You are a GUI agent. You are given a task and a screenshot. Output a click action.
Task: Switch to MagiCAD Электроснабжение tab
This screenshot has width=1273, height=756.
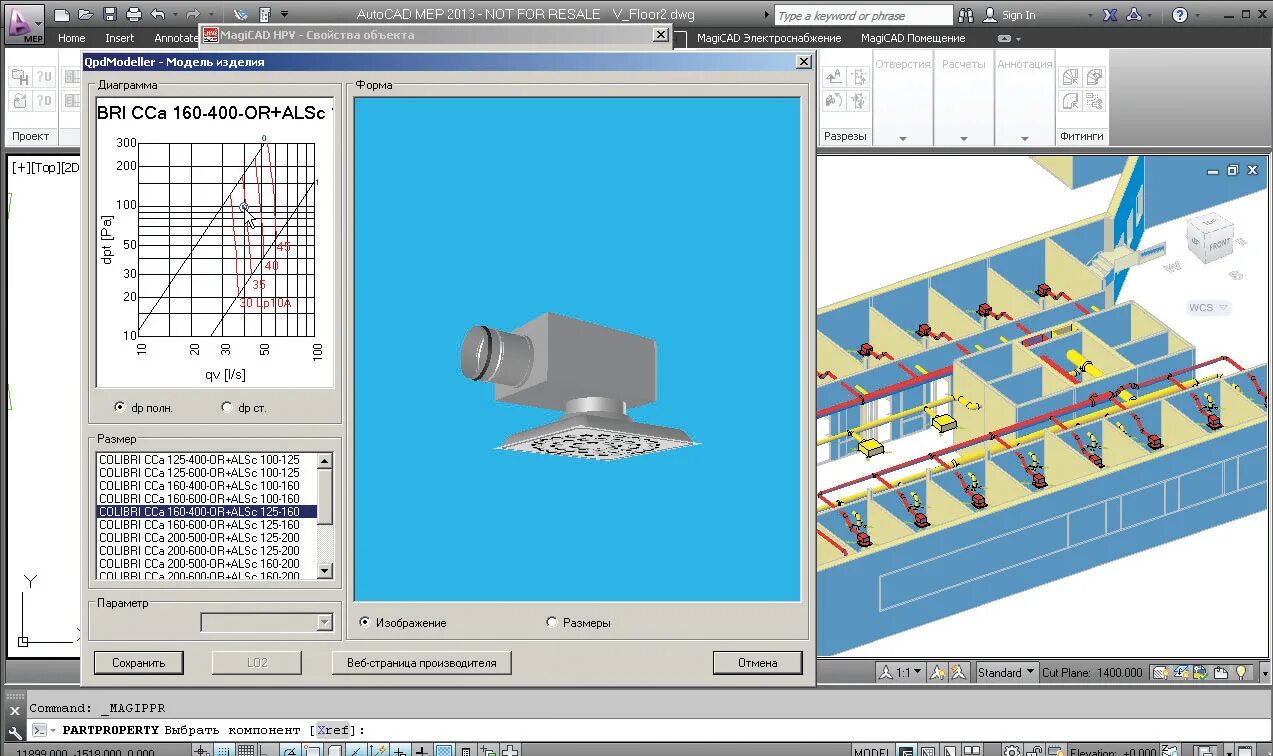[x=769, y=38]
